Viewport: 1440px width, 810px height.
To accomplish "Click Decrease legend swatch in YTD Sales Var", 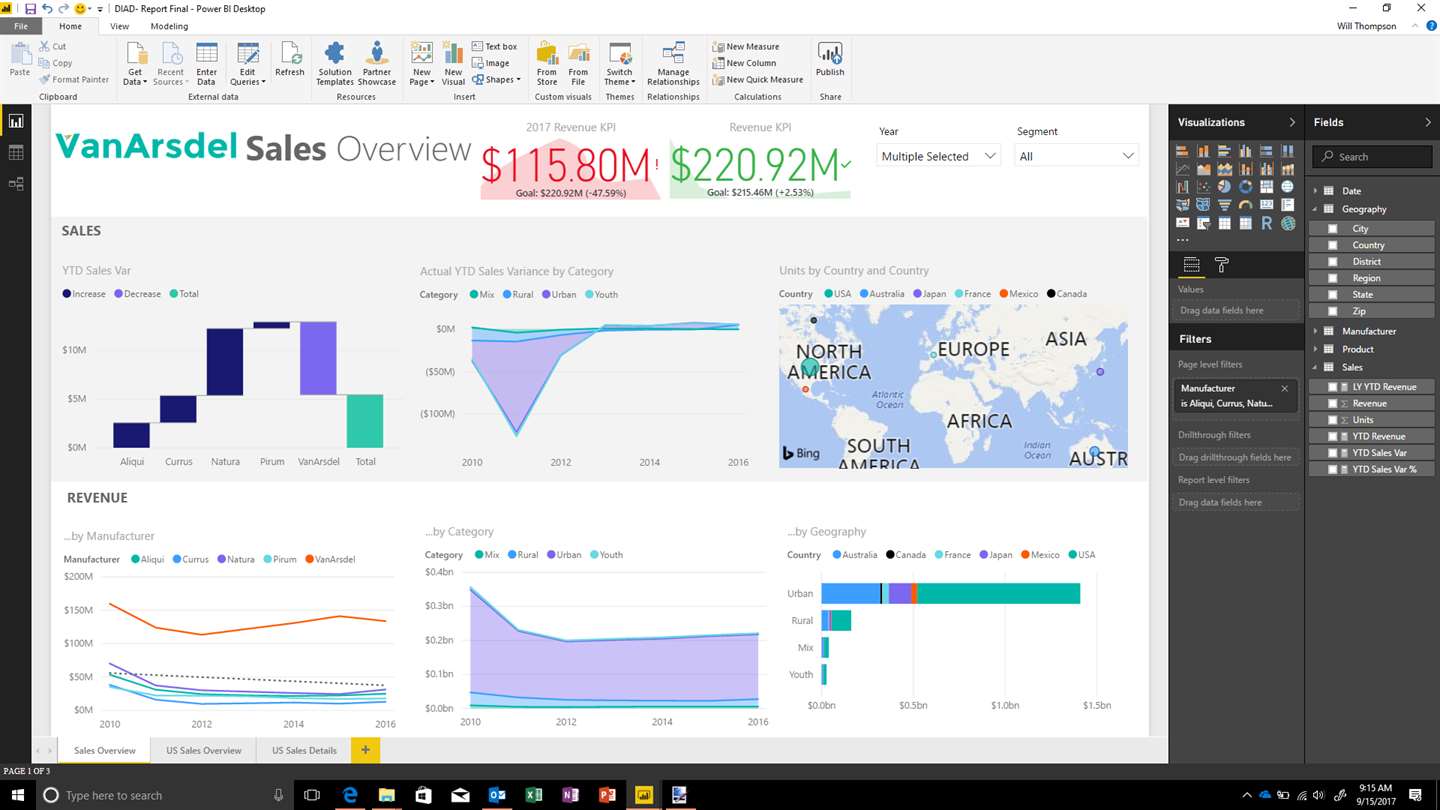I will tap(119, 294).
